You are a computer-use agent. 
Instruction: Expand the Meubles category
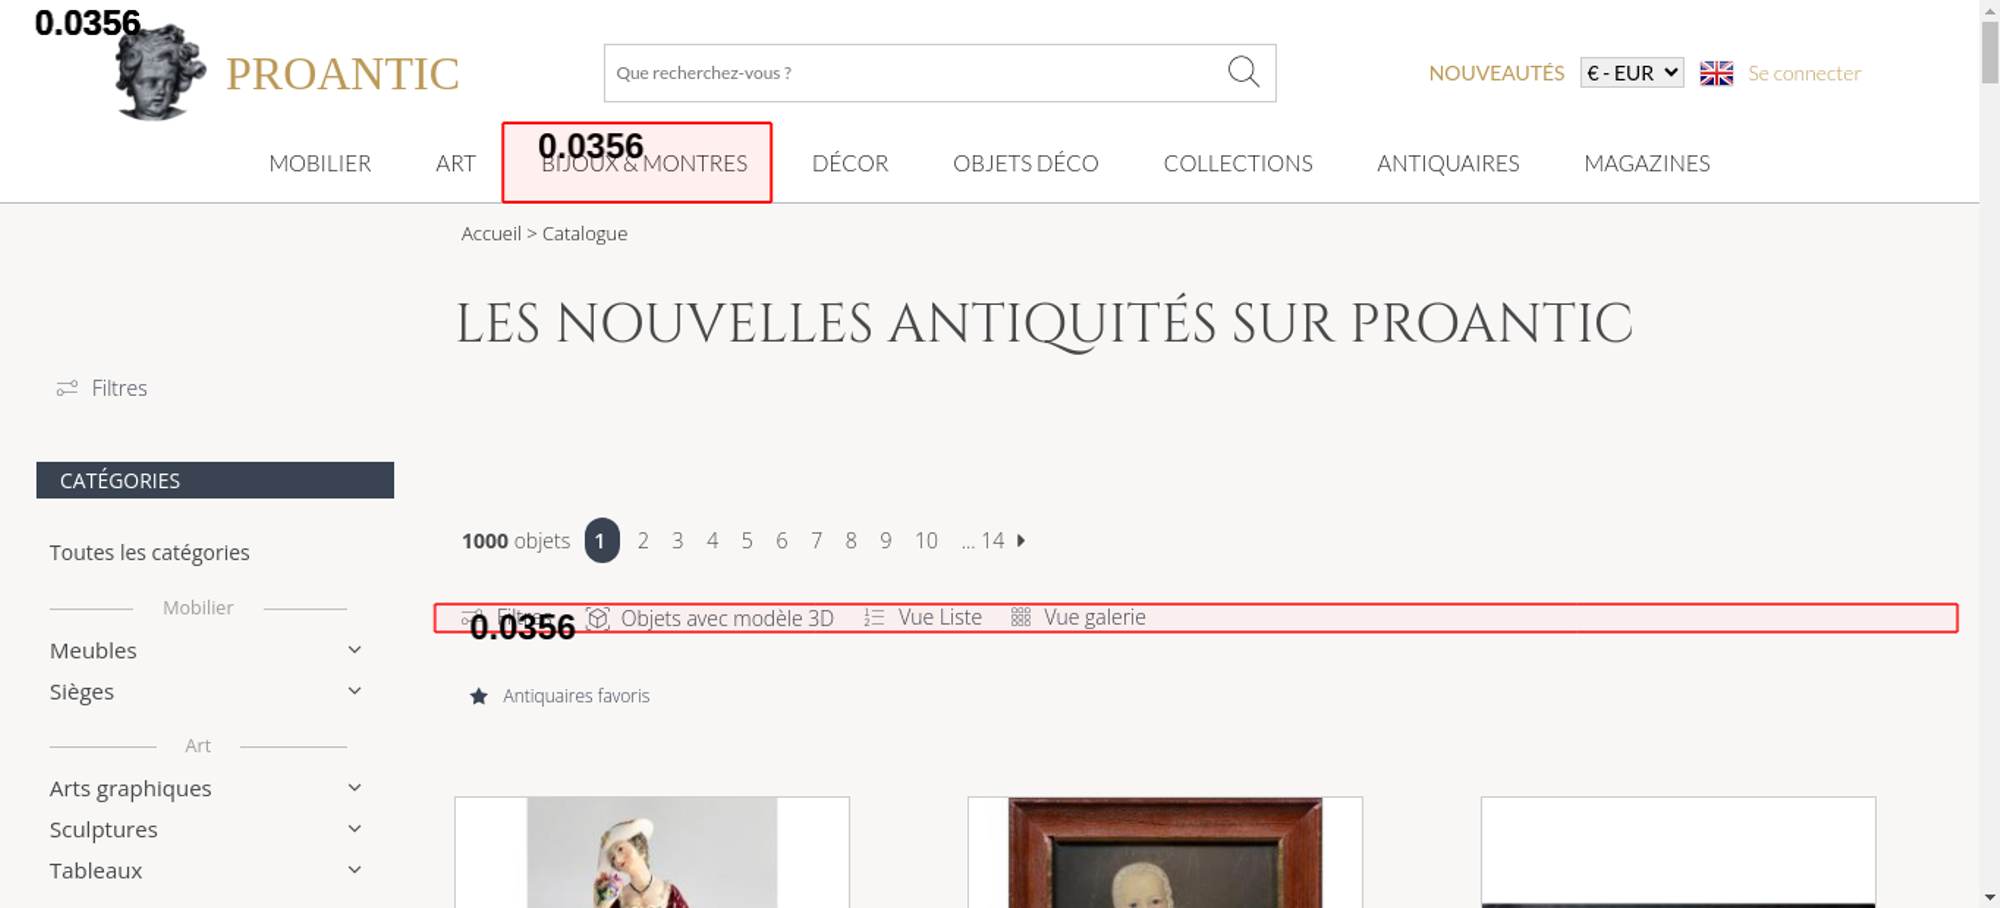[x=354, y=650]
